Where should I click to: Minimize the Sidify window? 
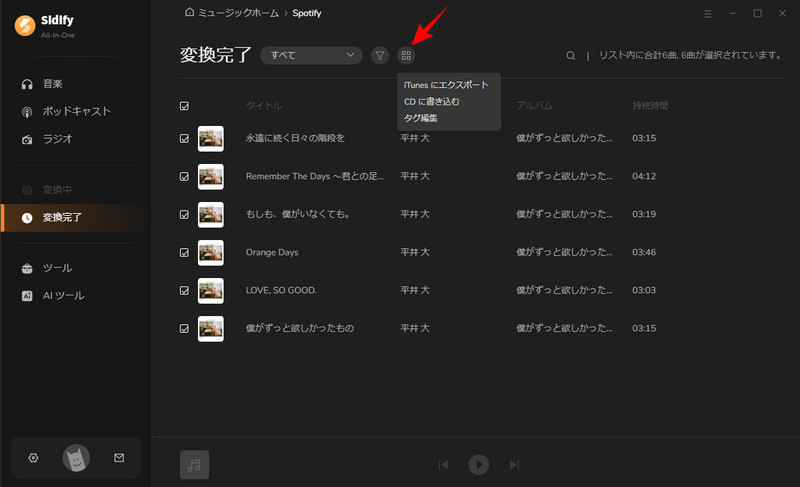(733, 13)
